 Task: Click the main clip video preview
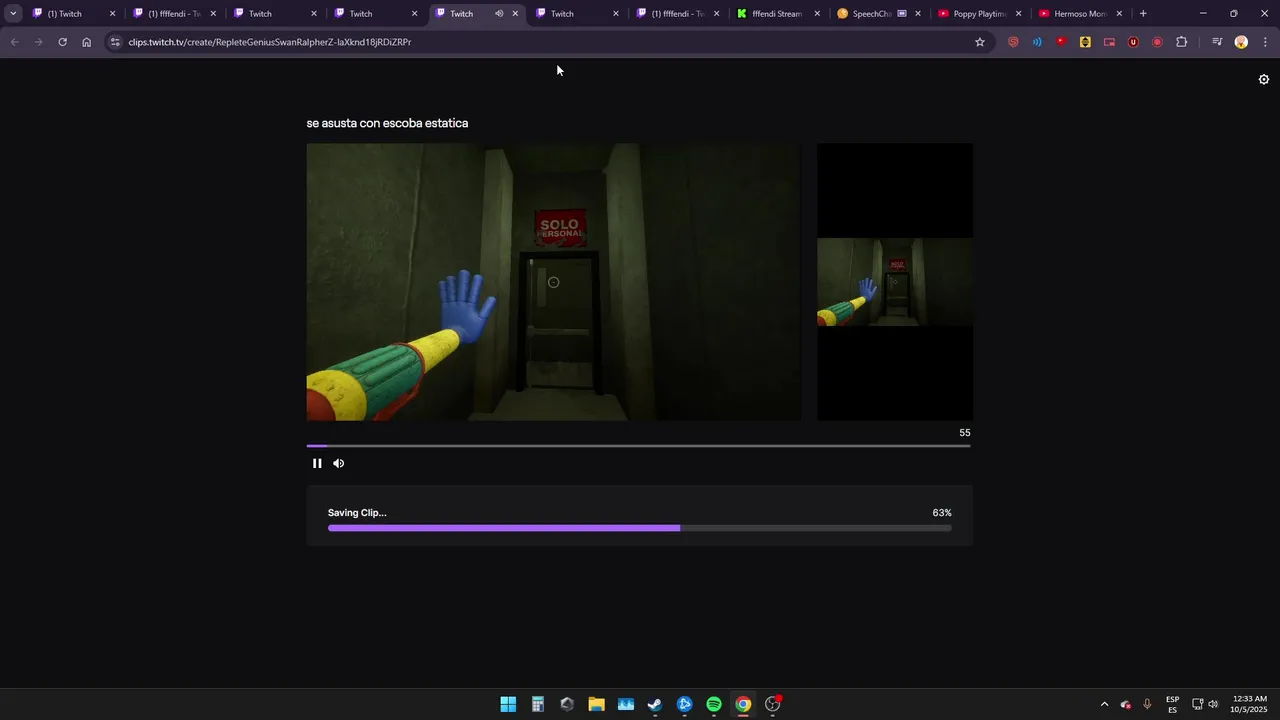tap(554, 282)
